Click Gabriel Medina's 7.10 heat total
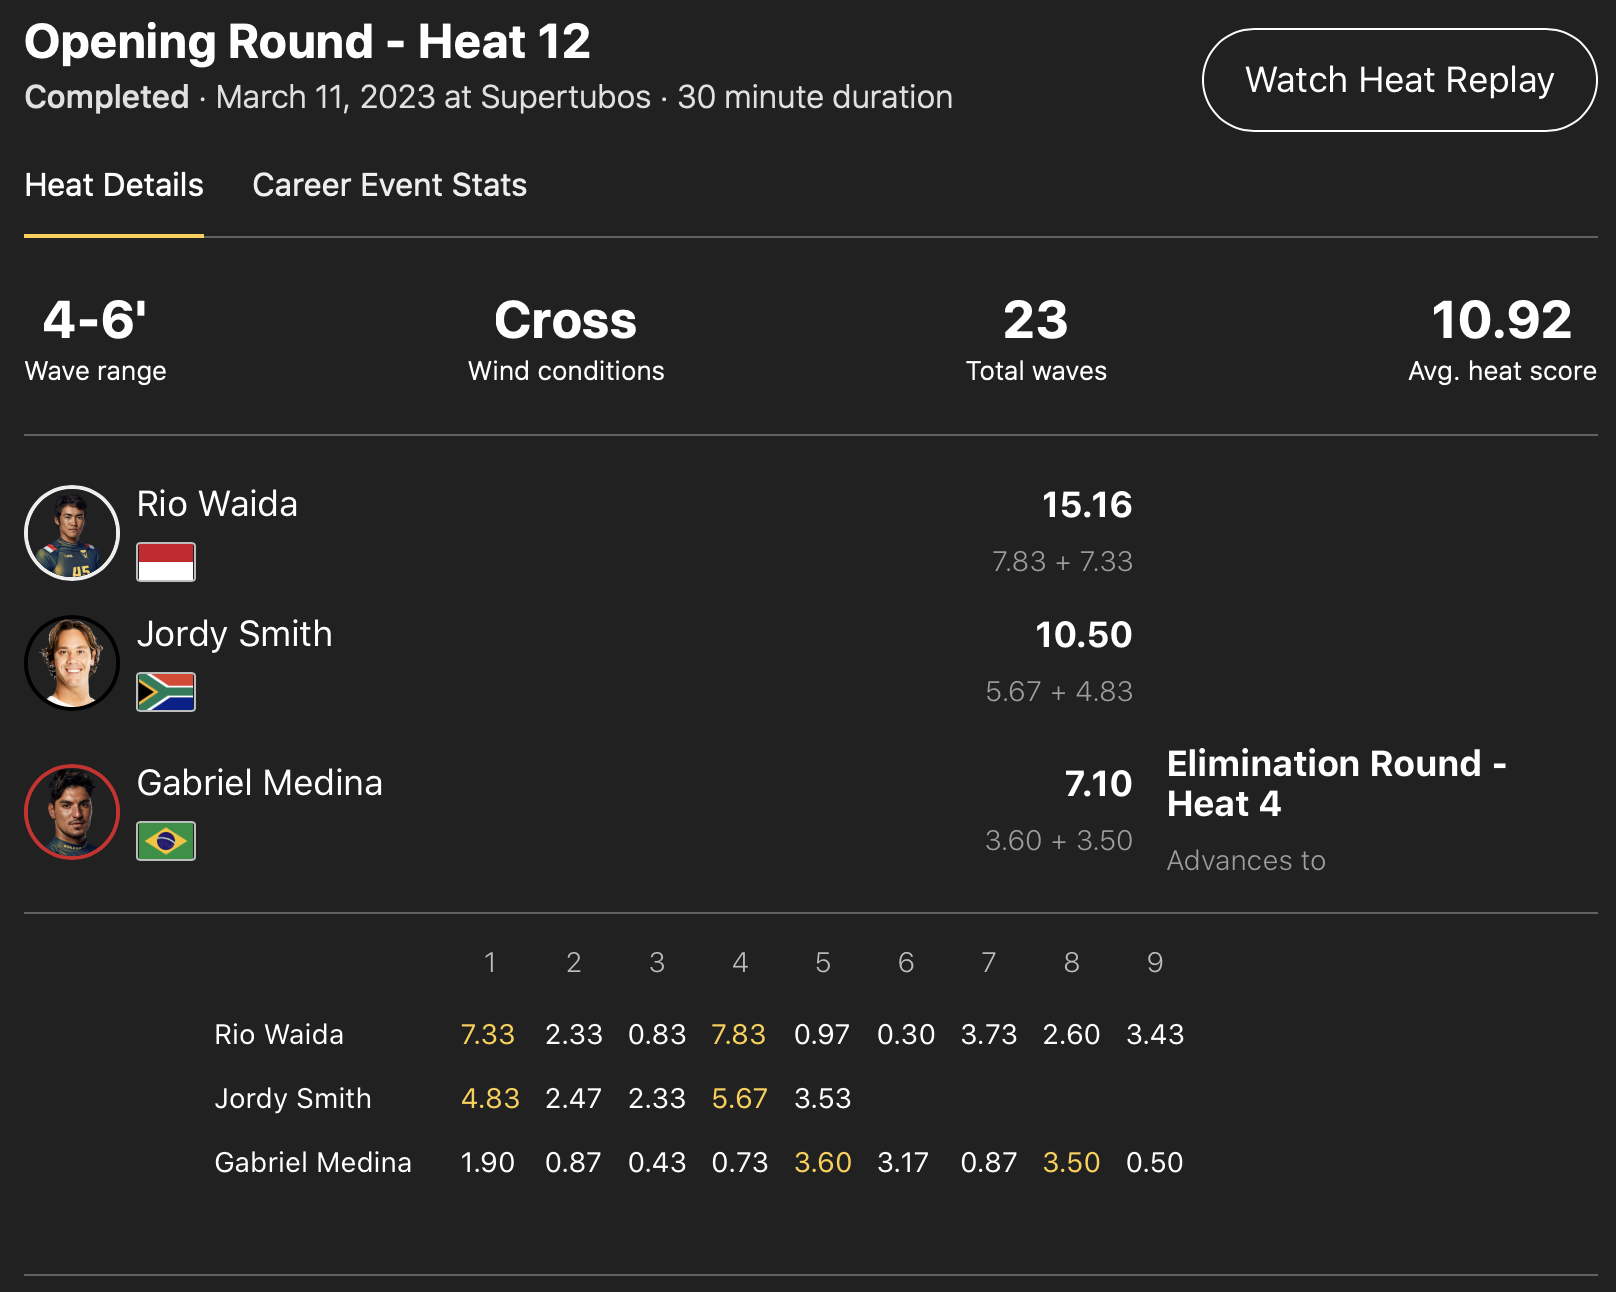The width and height of the screenshot is (1616, 1292). tap(1098, 784)
